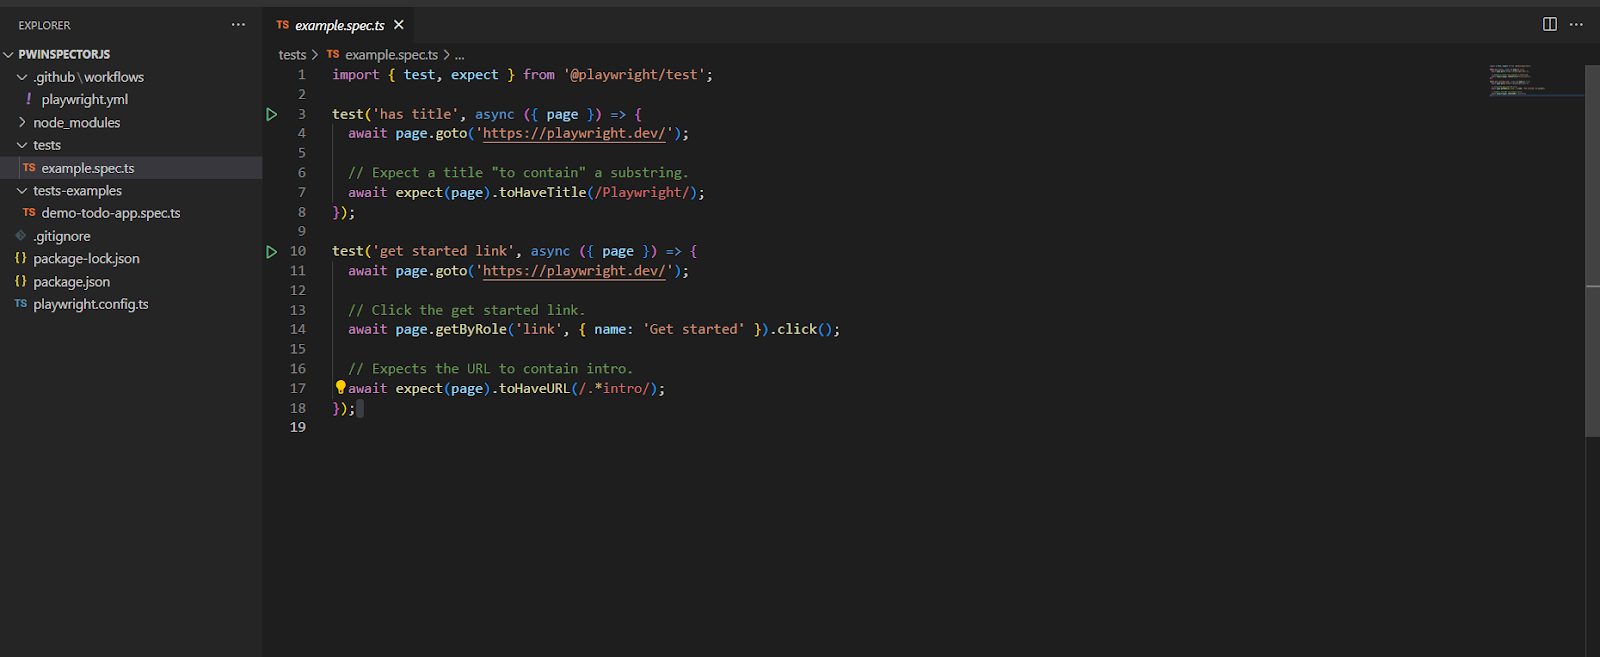The image size is (1600, 657).
Task: Open Explorer panel ellipsis menu
Action: pos(238,25)
